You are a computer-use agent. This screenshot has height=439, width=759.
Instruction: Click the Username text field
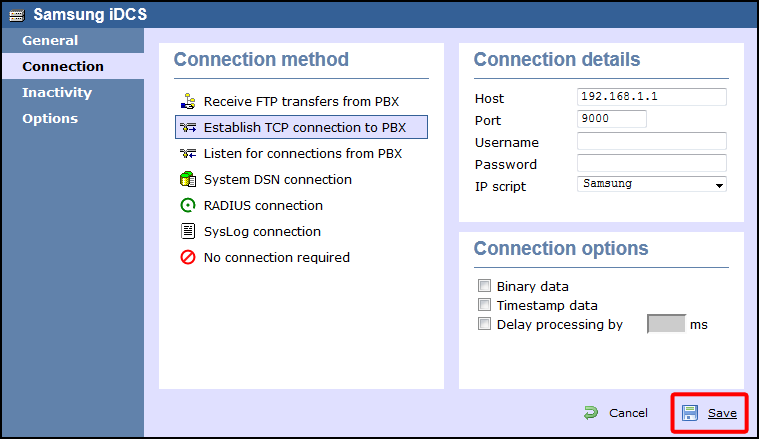(652, 141)
